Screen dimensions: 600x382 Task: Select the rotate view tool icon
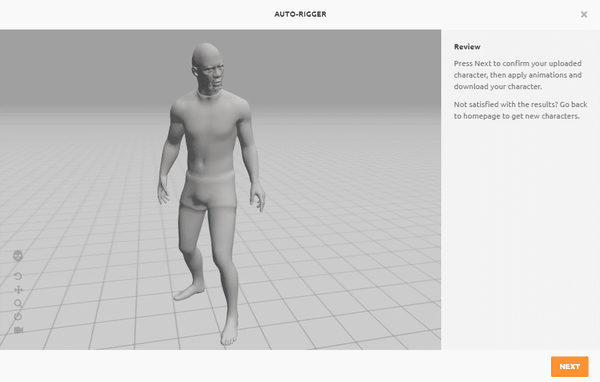18,276
